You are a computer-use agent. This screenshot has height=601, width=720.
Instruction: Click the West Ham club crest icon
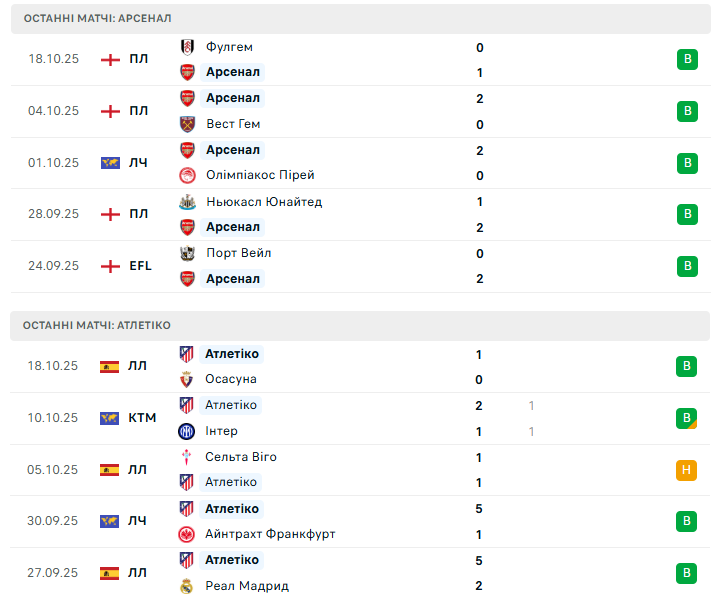[187, 124]
